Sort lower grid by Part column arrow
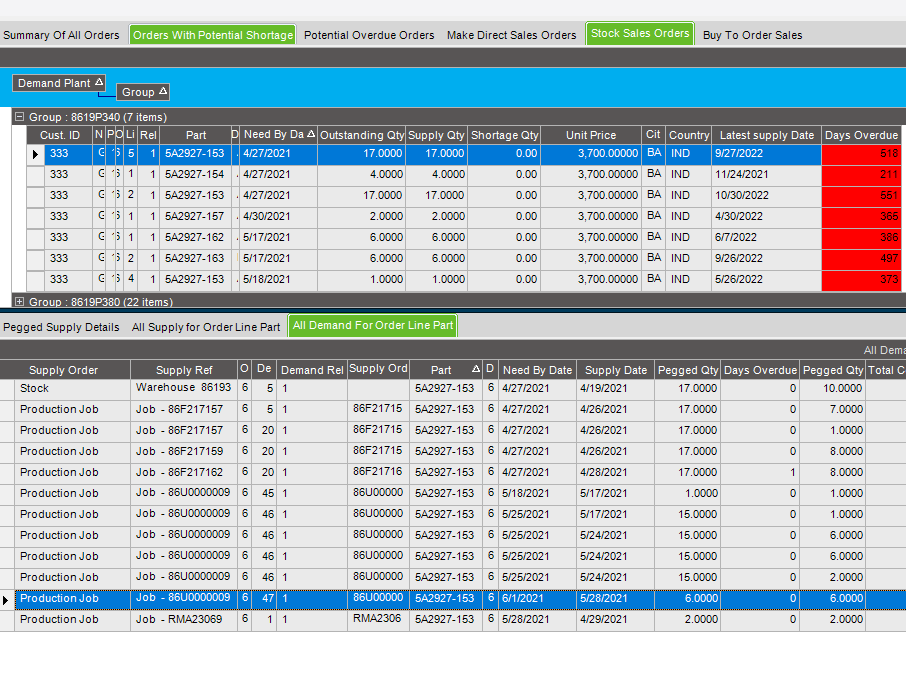This screenshot has height=684, width=906. (x=475, y=370)
